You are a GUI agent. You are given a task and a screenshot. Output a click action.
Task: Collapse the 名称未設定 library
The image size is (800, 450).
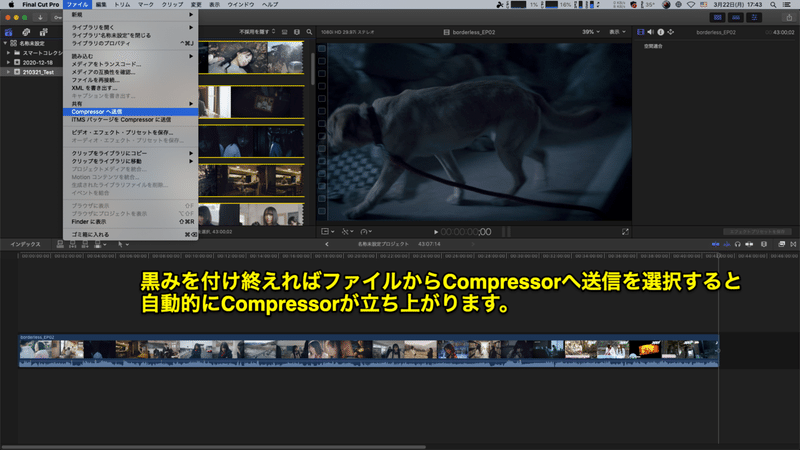pos(6,43)
